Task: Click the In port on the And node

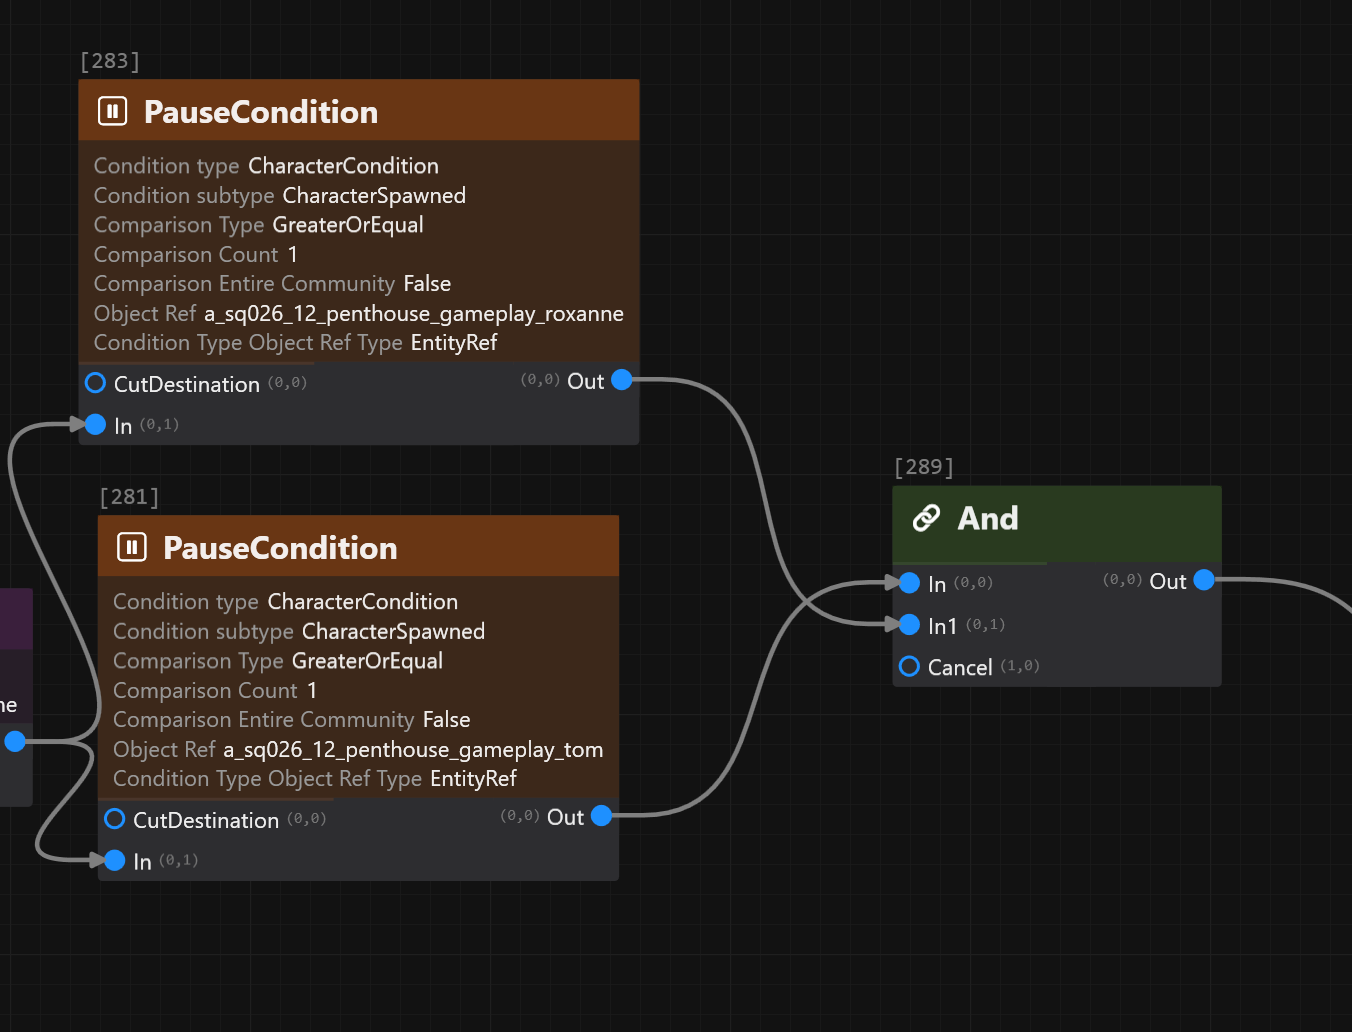Action: coord(909,583)
